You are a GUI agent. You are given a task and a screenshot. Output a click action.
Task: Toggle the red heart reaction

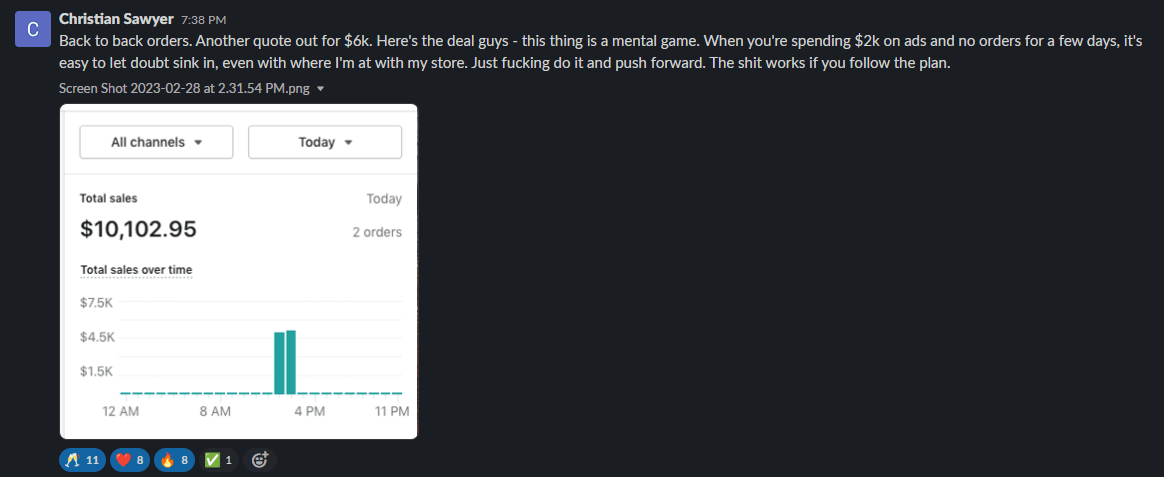[130, 461]
